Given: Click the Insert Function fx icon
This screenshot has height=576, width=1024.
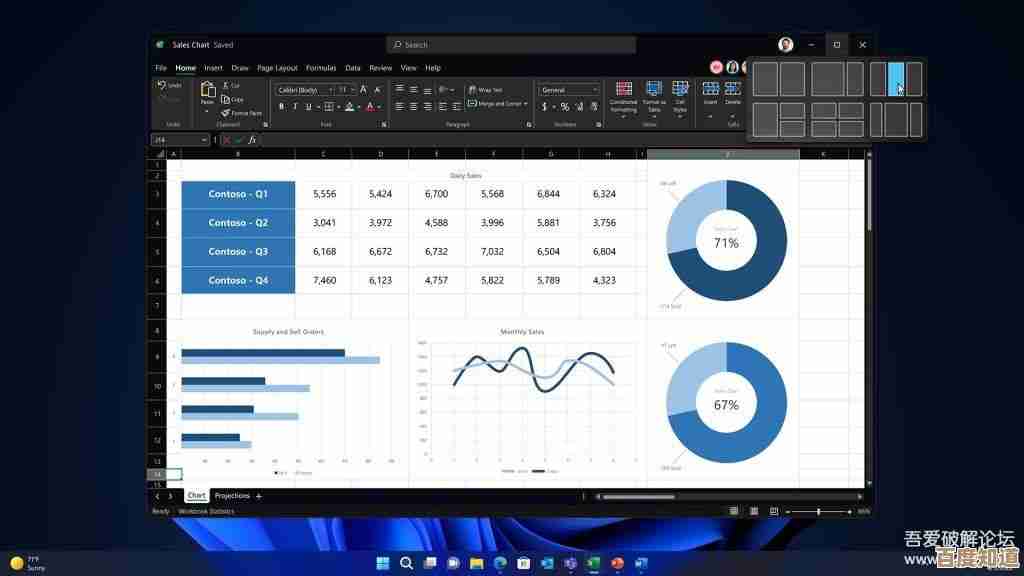Looking at the screenshot, I should click(252, 140).
